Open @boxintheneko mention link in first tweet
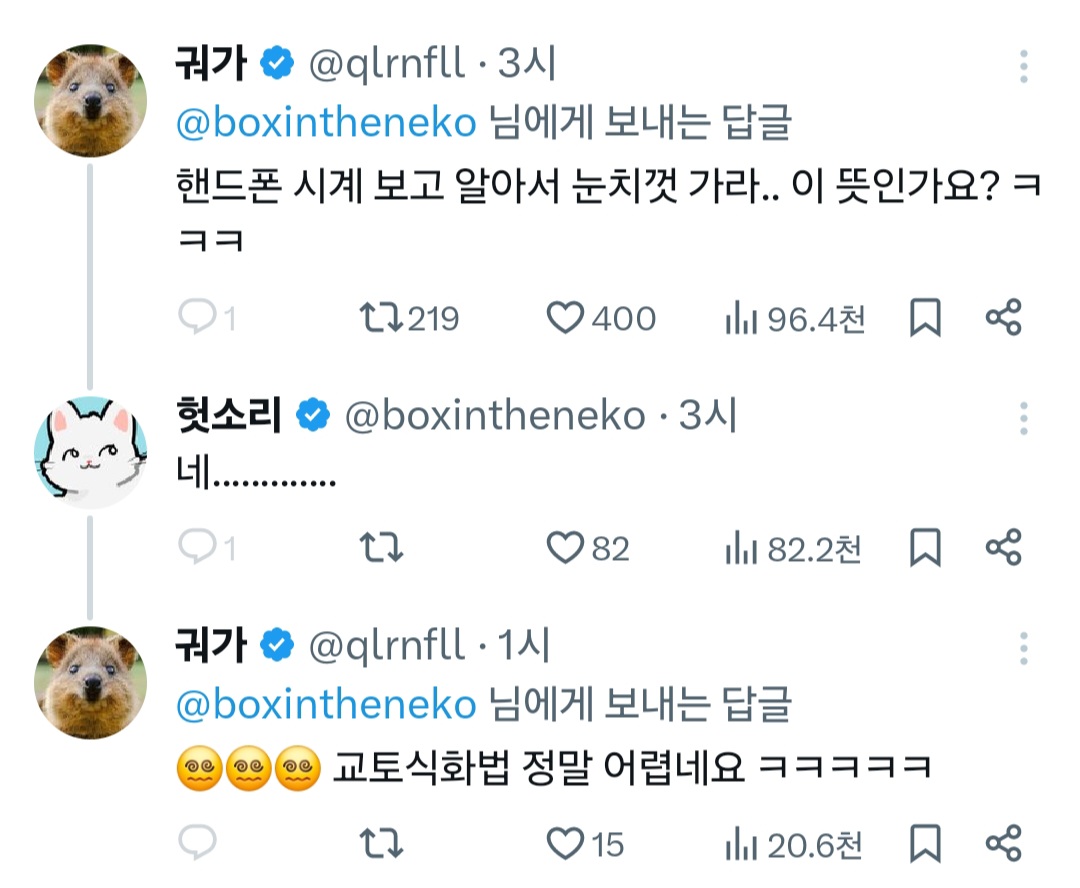 (x=326, y=124)
